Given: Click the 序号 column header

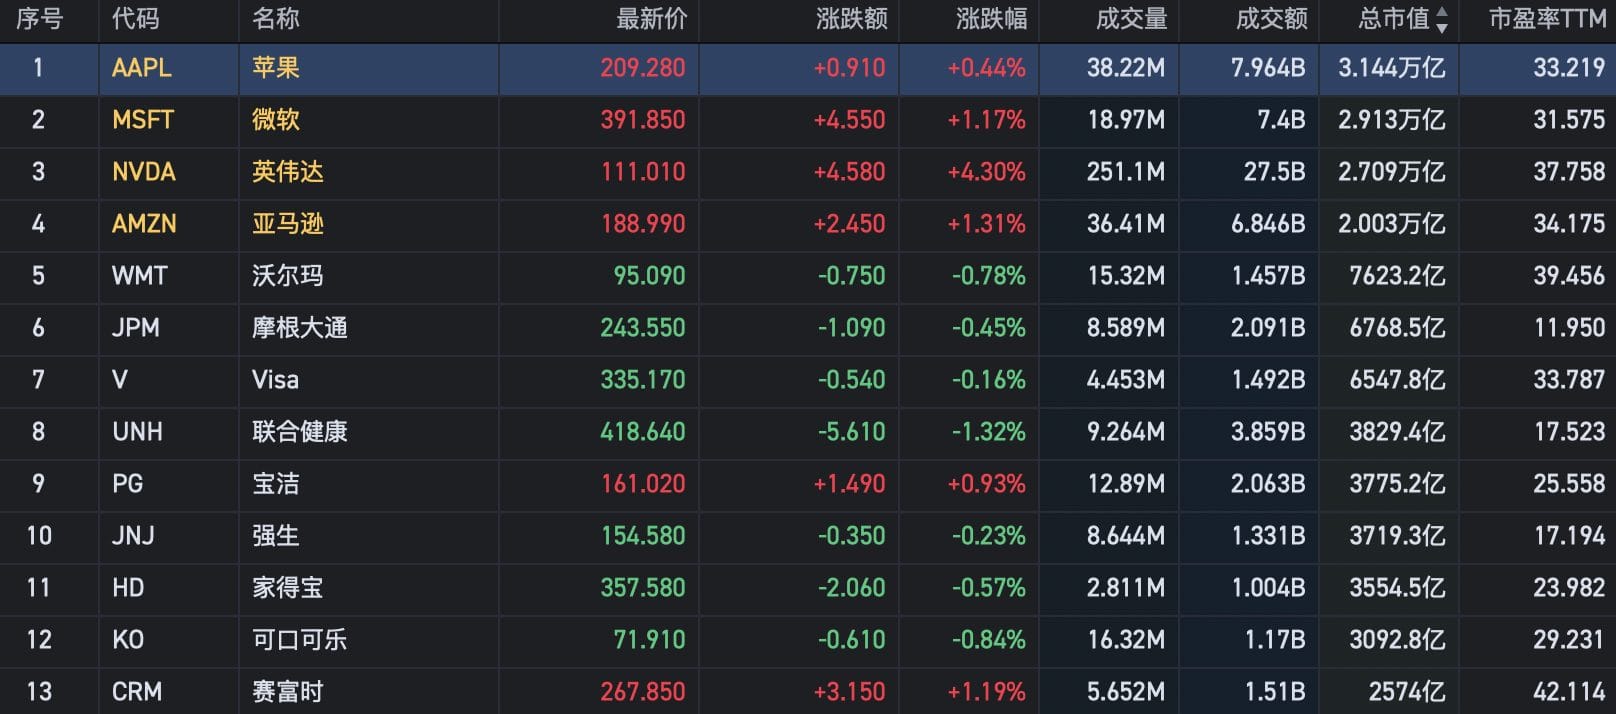Looking at the screenshot, I should [39, 19].
